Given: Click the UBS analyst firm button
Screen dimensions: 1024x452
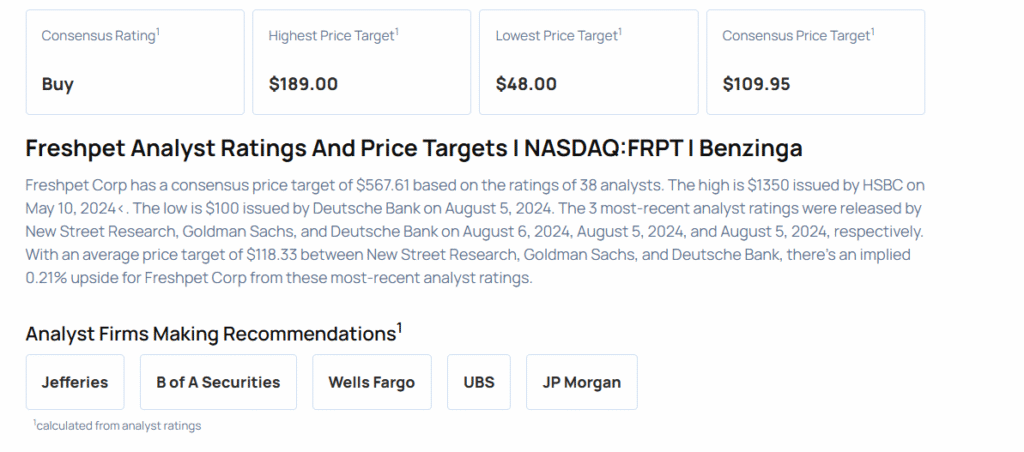Looking at the screenshot, I should tap(478, 382).
